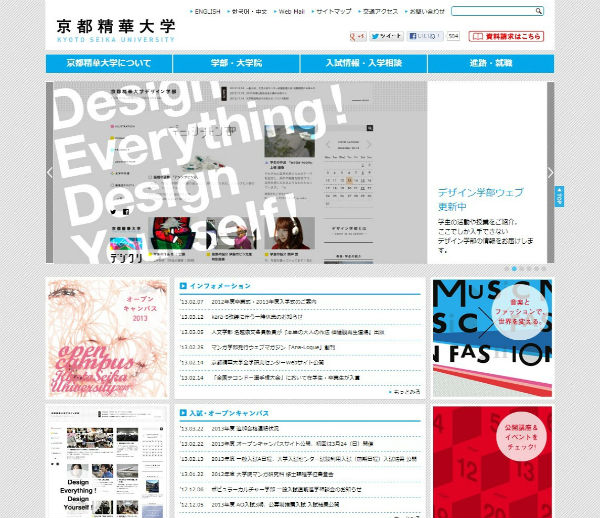Click the インフォメーション heading arrow icon
Image resolution: width=600 pixels, height=518 pixels.
pyautogui.click(x=183, y=286)
